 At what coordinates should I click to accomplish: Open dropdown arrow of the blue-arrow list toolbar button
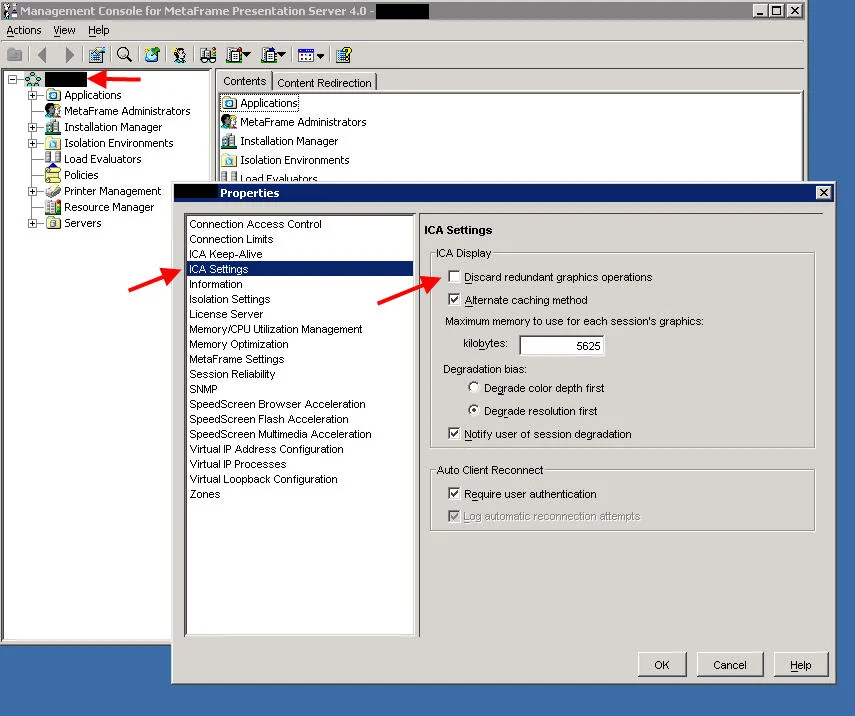coord(281,55)
